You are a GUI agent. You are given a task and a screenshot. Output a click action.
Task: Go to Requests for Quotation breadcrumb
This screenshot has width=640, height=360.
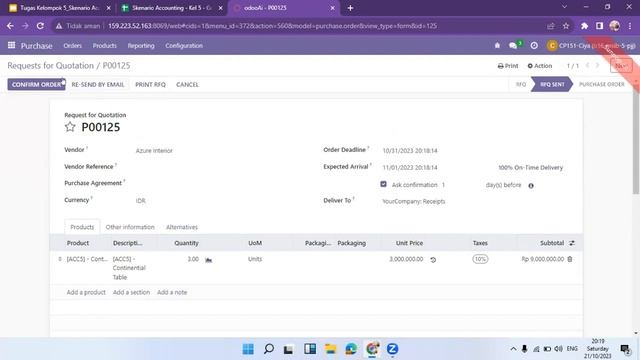(x=51, y=66)
